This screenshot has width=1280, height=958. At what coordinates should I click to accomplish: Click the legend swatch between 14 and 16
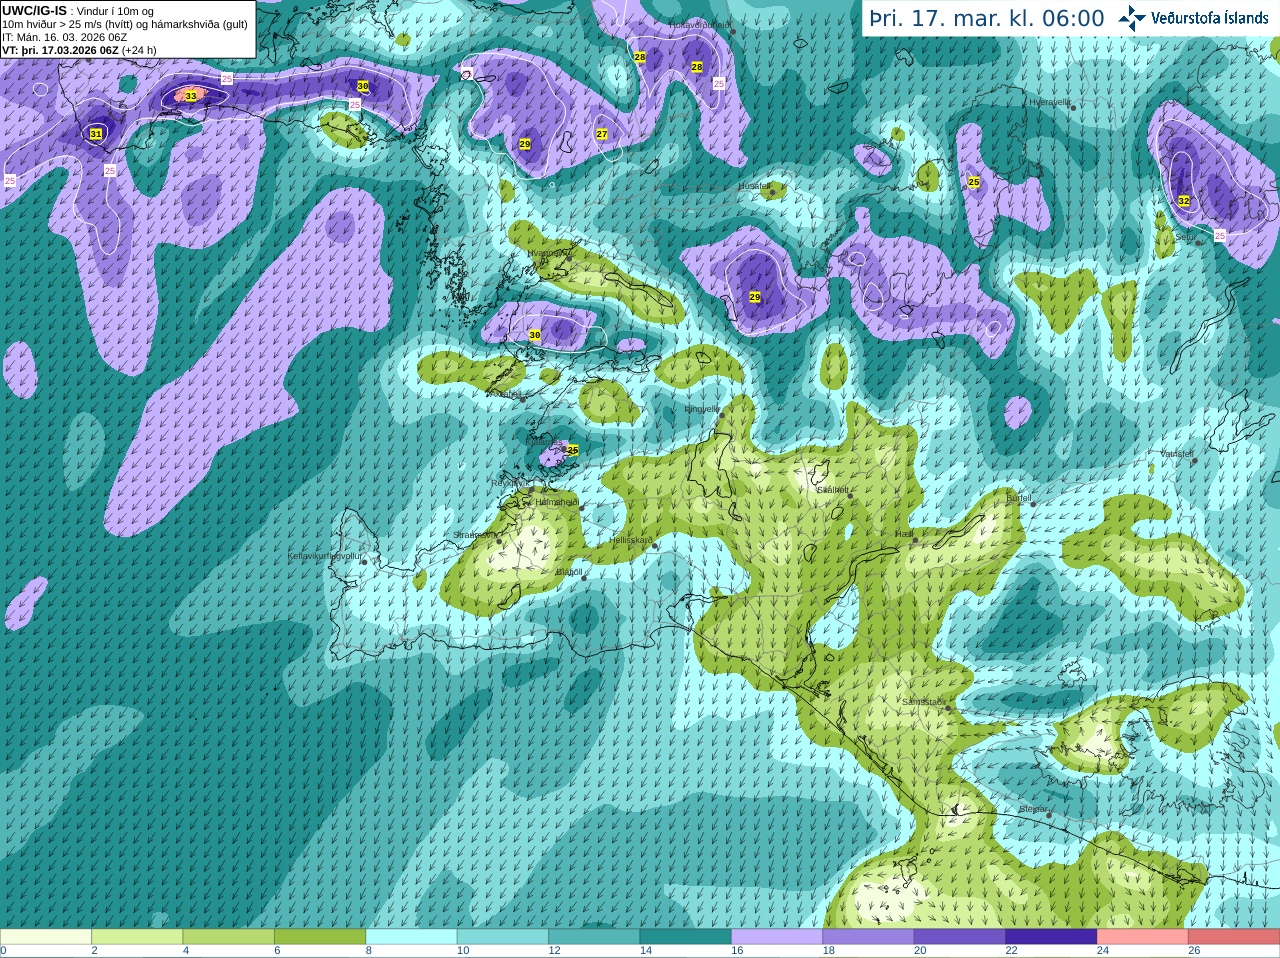[686, 937]
